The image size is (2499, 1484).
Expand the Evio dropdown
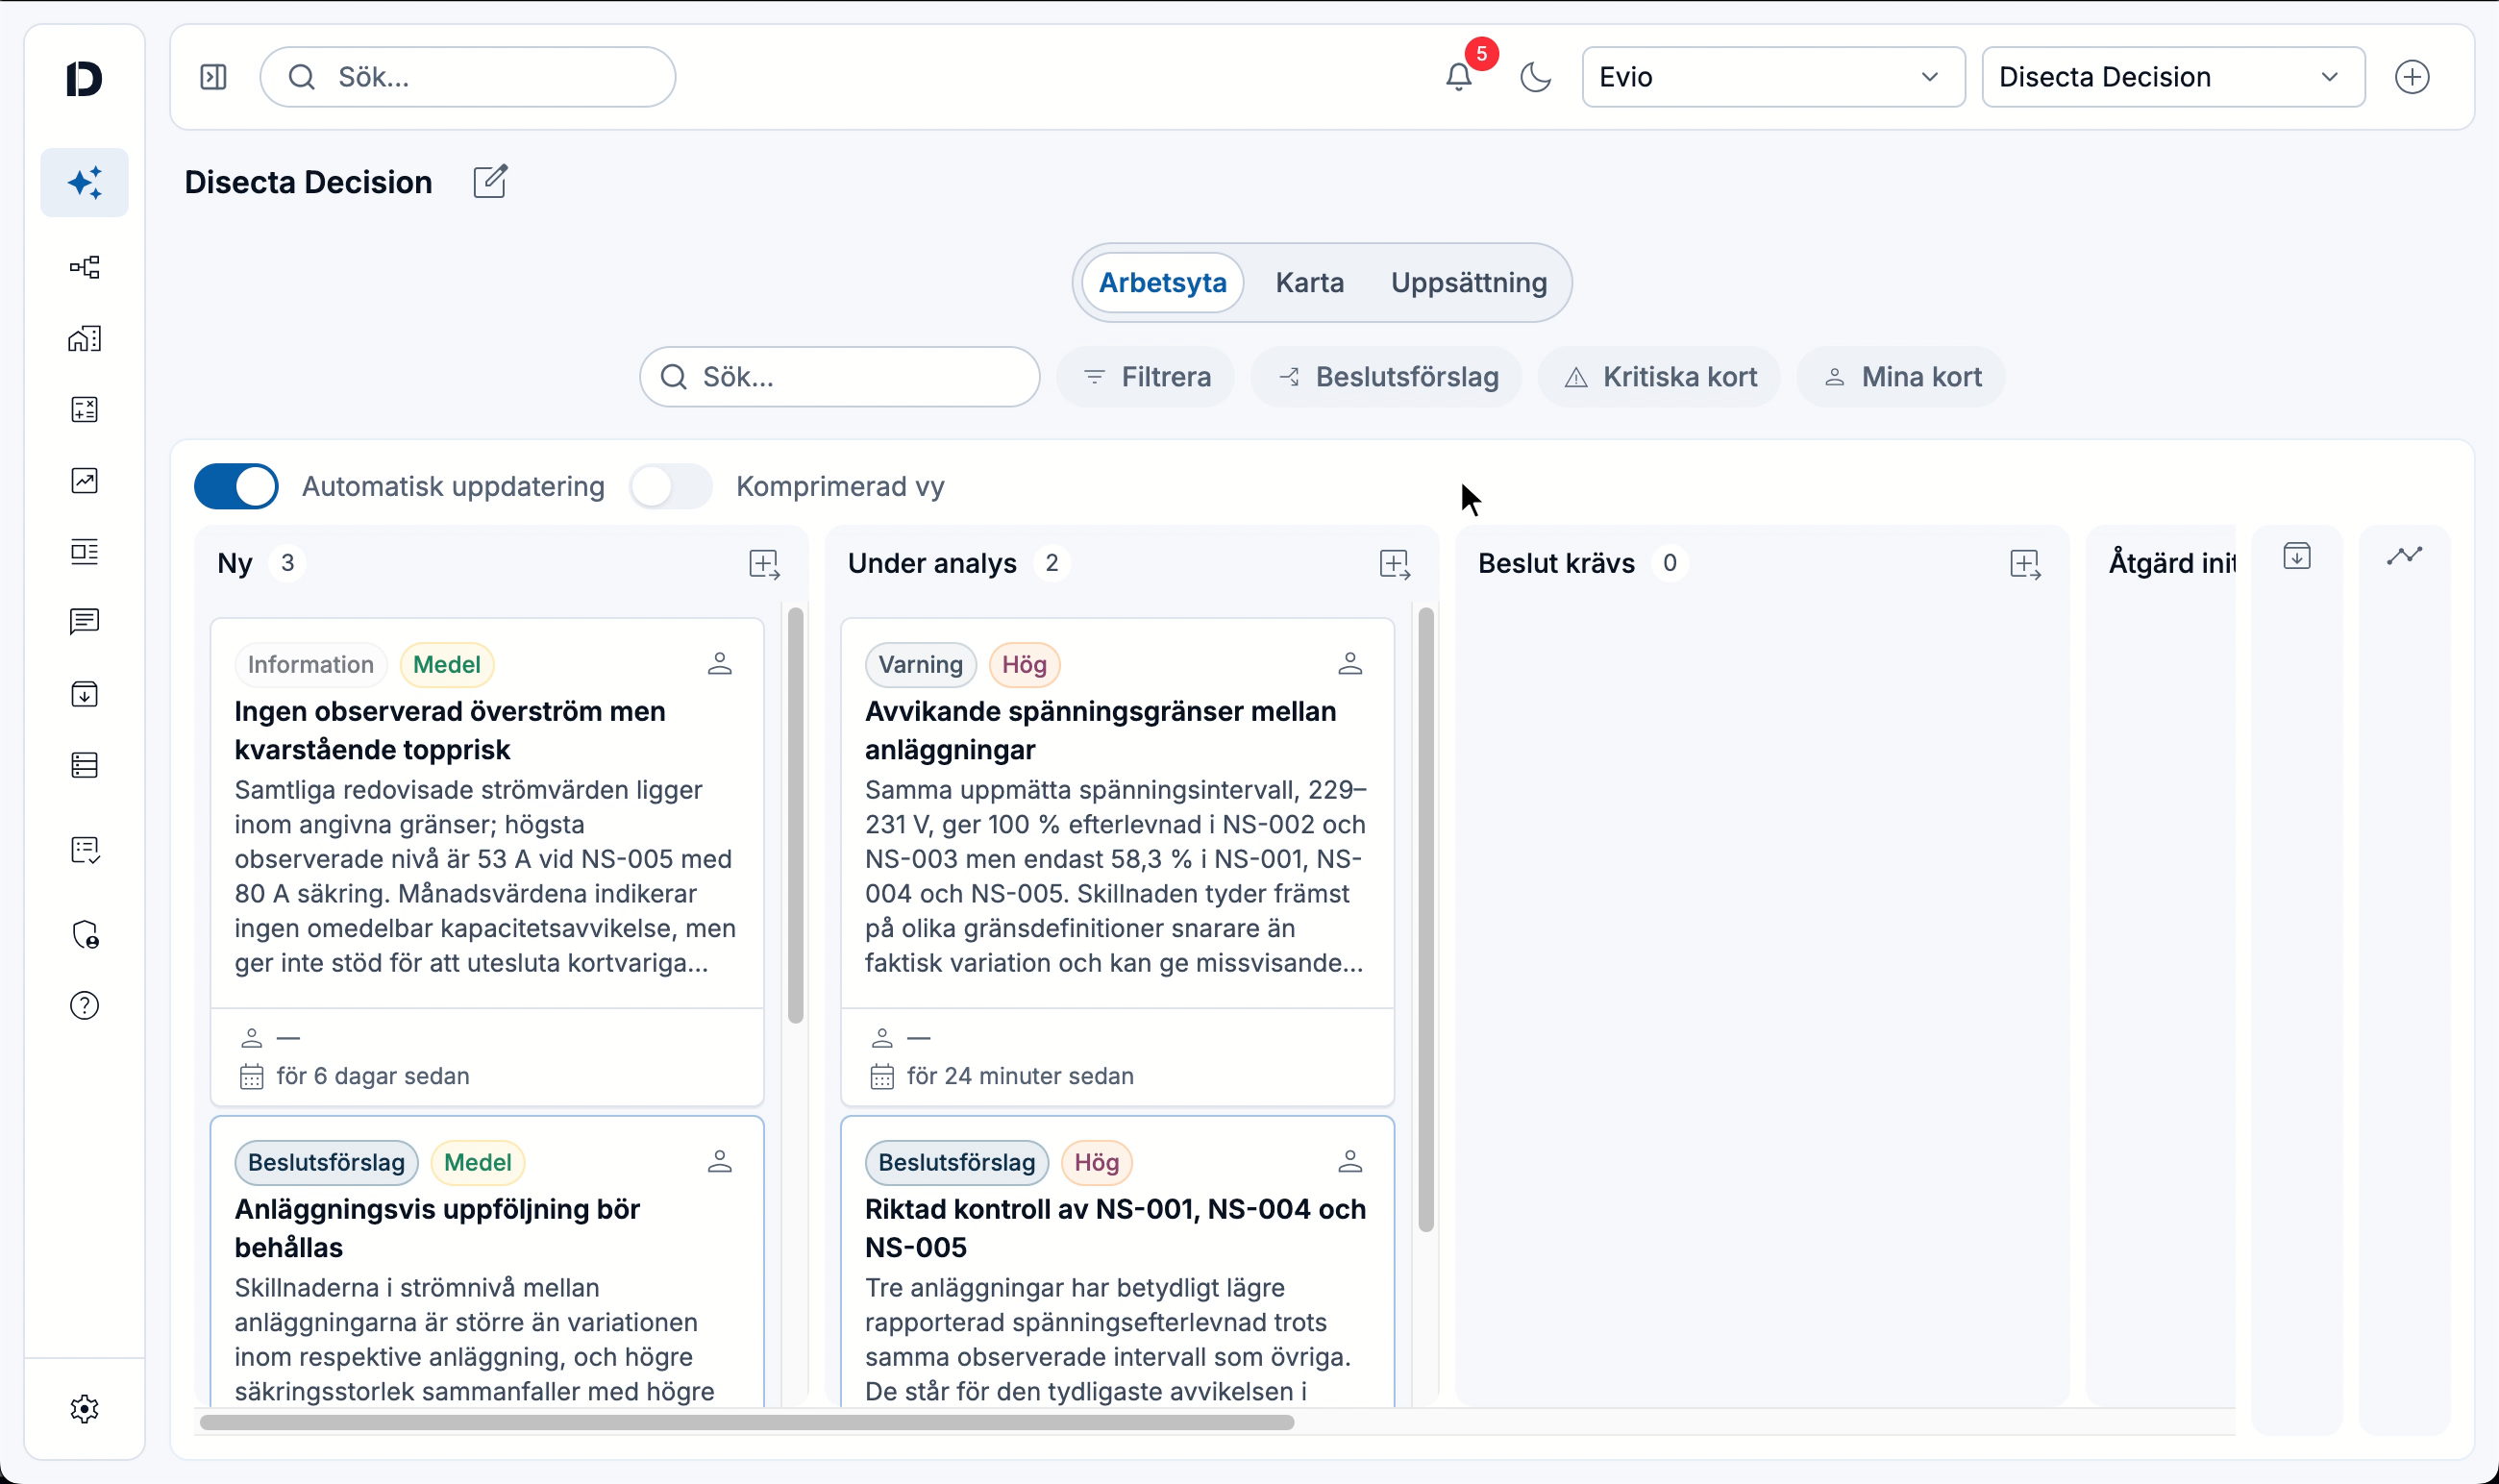(x=1773, y=77)
